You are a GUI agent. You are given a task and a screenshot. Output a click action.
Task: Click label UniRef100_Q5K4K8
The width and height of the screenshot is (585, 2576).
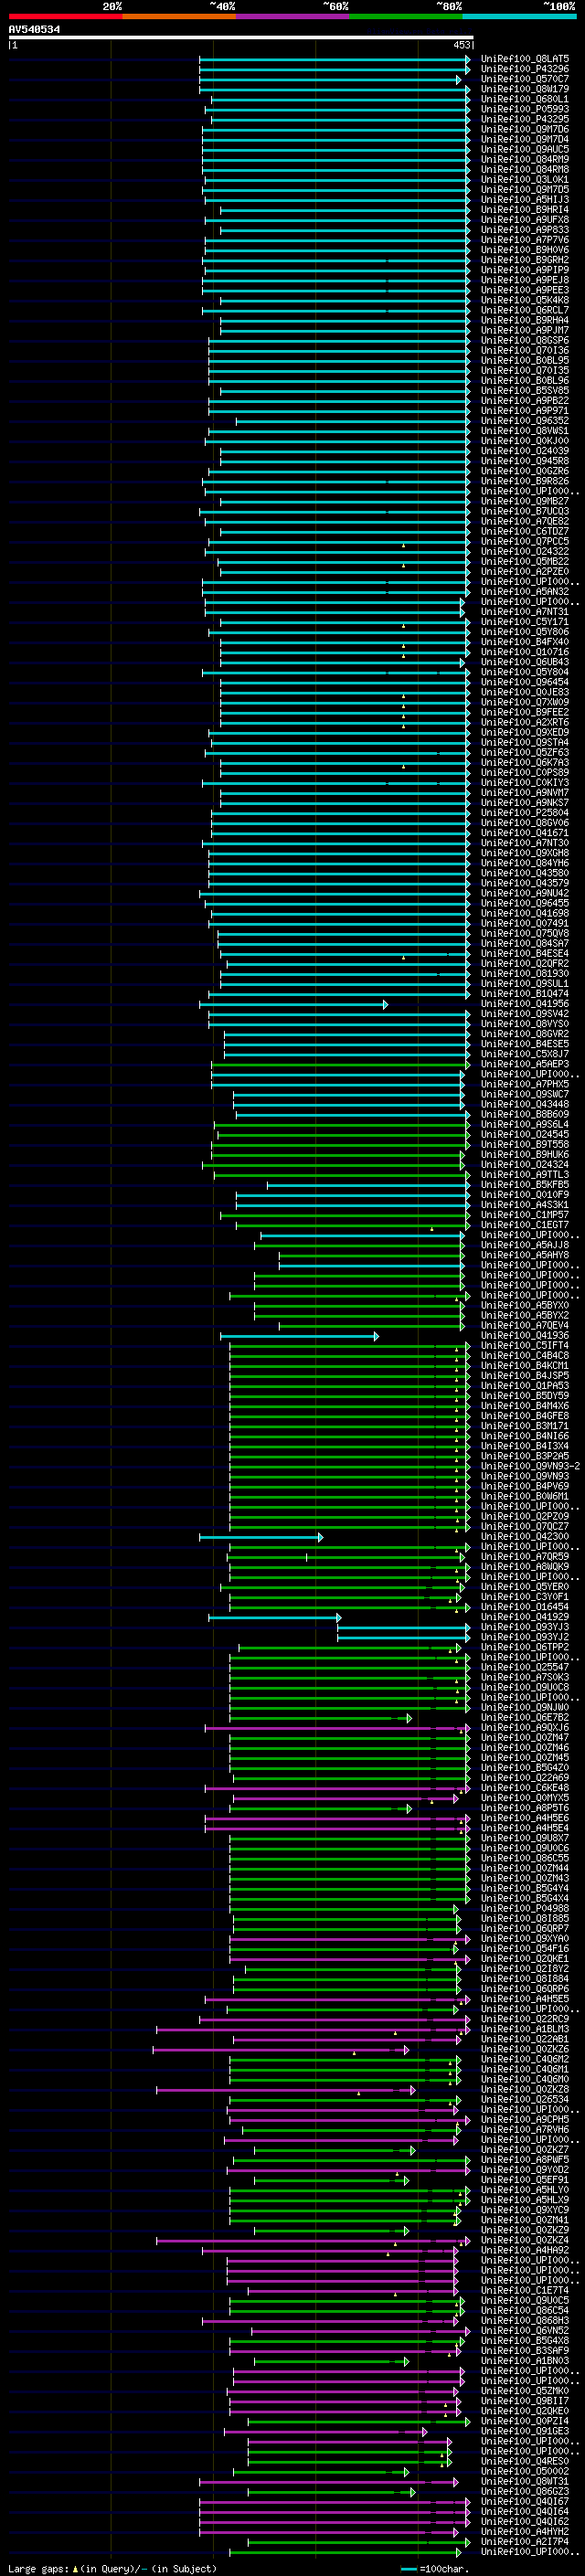(525, 300)
